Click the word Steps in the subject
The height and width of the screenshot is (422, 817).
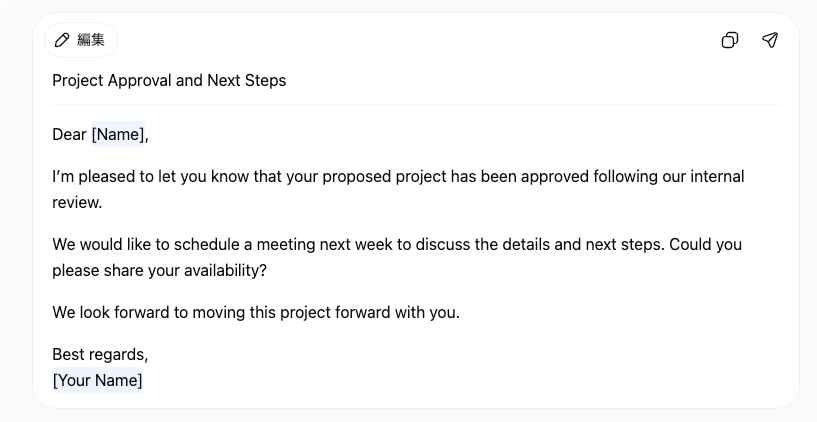pyautogui.click(x=265, y=81)
